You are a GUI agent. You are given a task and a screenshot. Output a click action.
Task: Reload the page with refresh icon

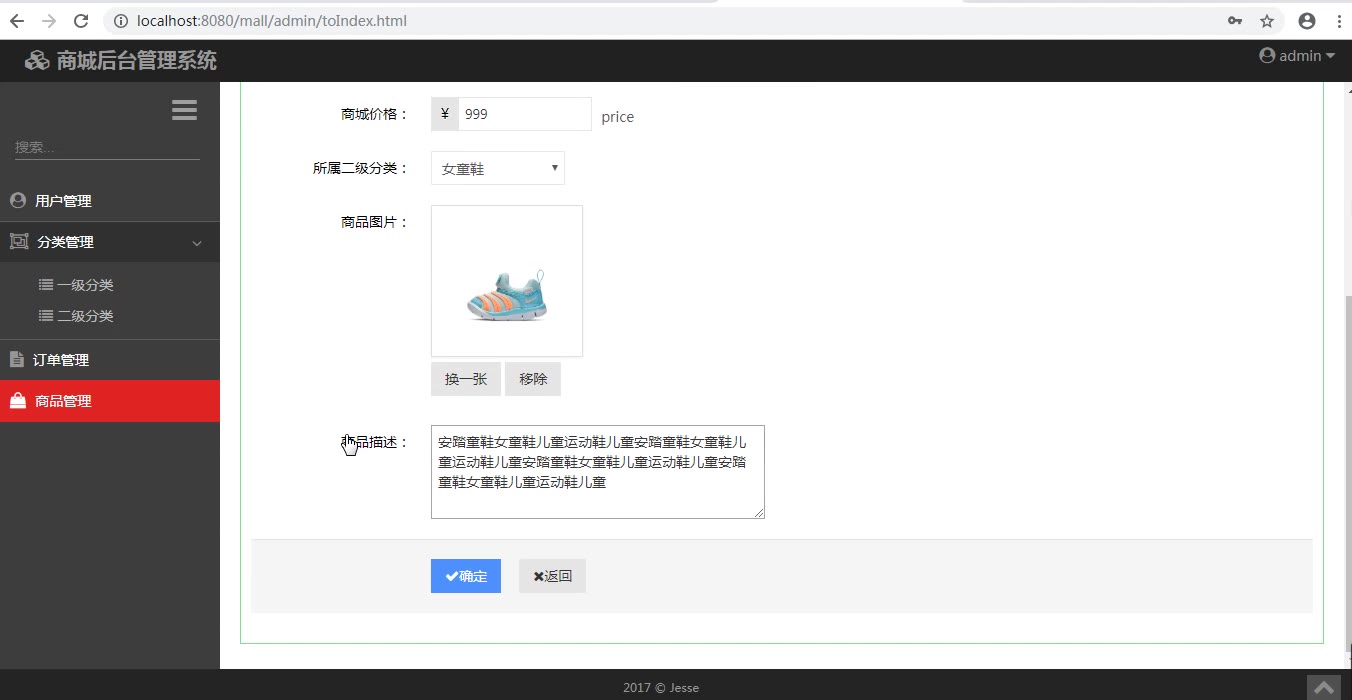coord(82,20)
